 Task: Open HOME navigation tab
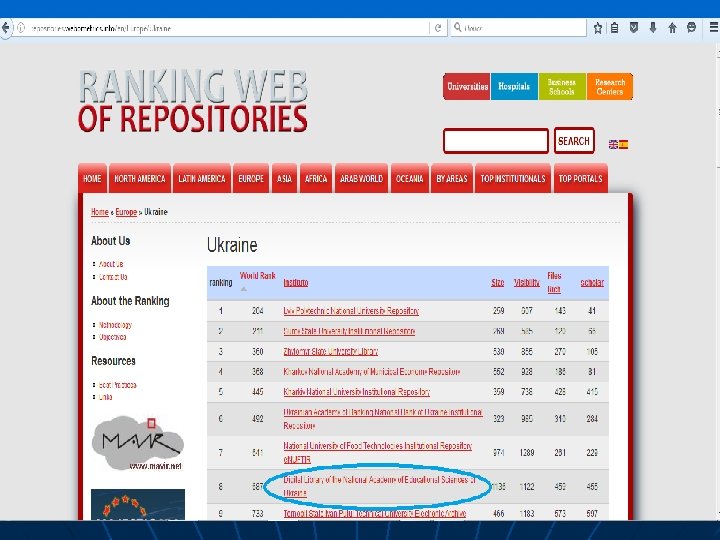tap(92, 178)
